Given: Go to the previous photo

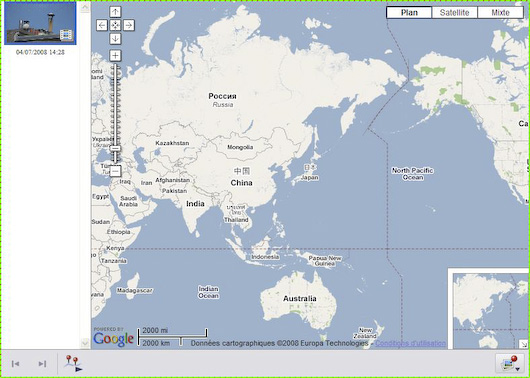Looking at the screenshot, I should pos(15,364).
